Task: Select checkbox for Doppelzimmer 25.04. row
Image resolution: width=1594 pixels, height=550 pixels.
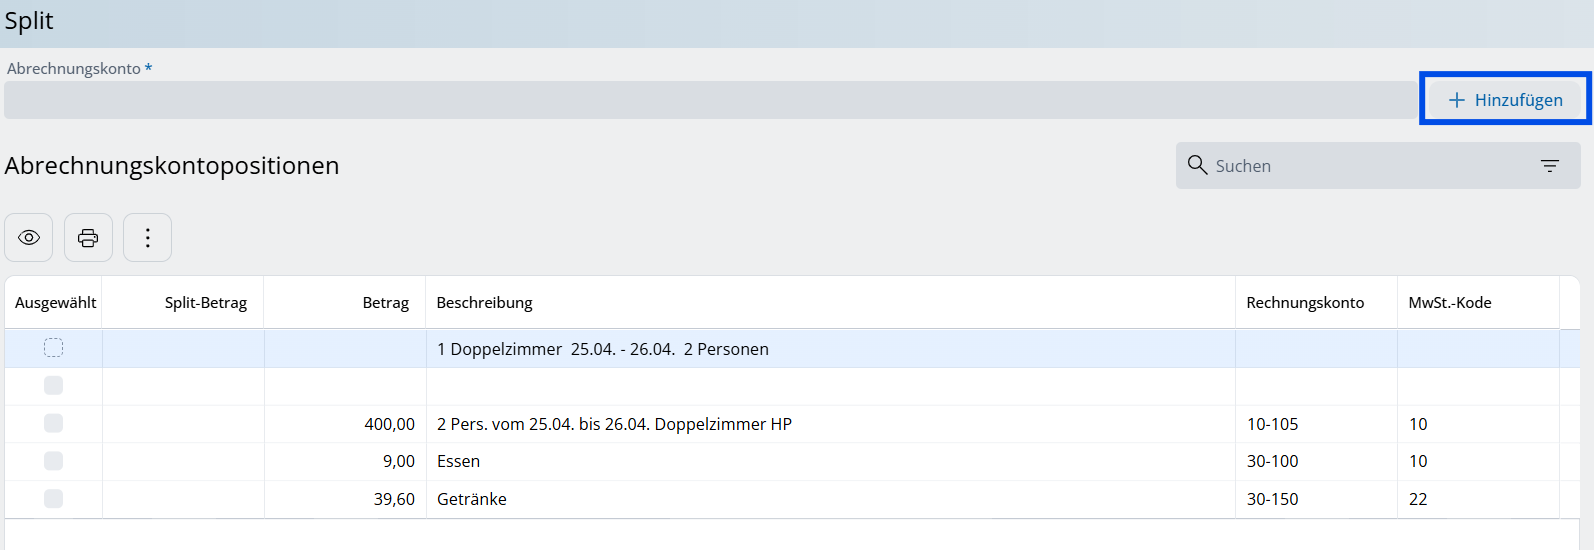Action: (x=54, y=348)
